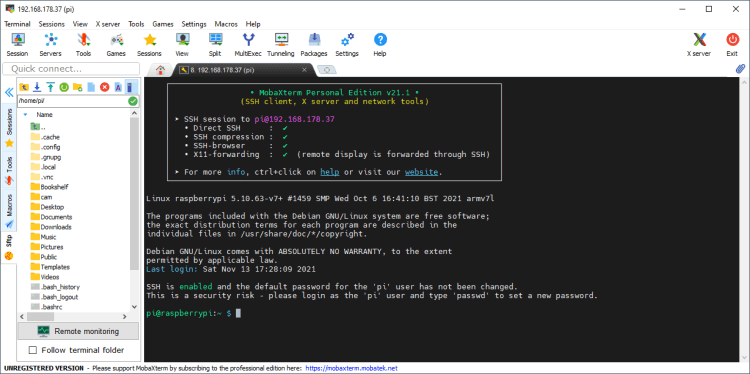Click the rename file icon in SFTP toolbar
The height and width of the screenshot is (374, 750).
(x=118, y=87)
